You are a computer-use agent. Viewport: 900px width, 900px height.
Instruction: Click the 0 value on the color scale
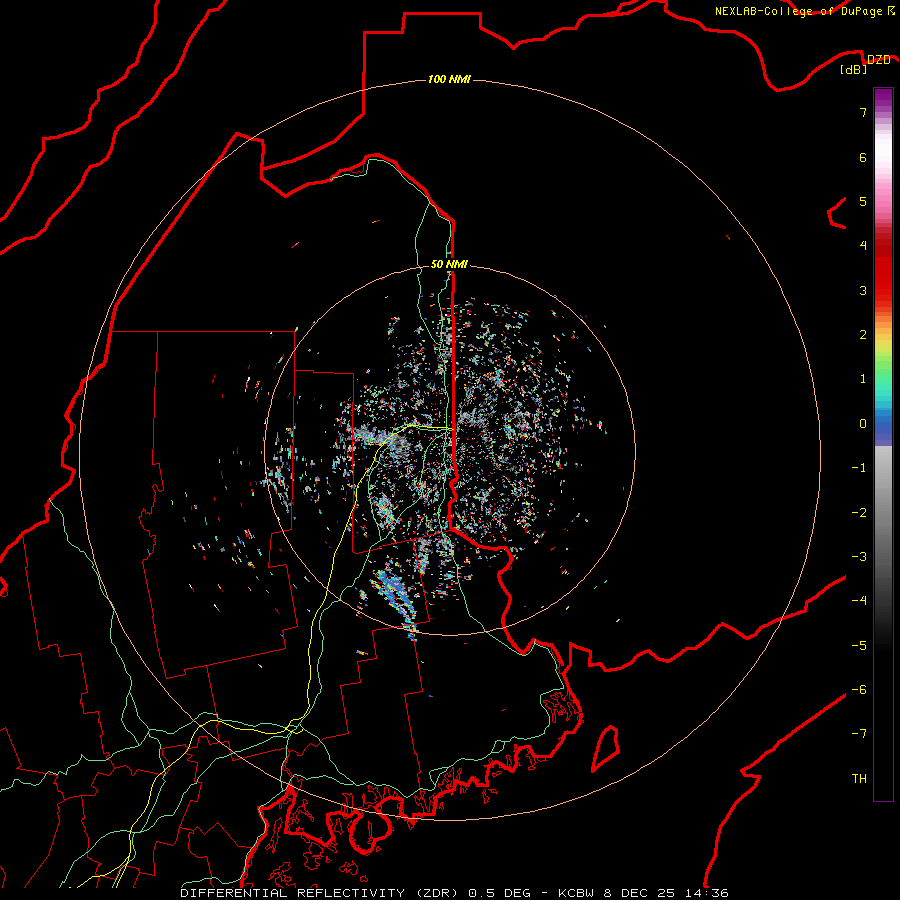(863, 424)
